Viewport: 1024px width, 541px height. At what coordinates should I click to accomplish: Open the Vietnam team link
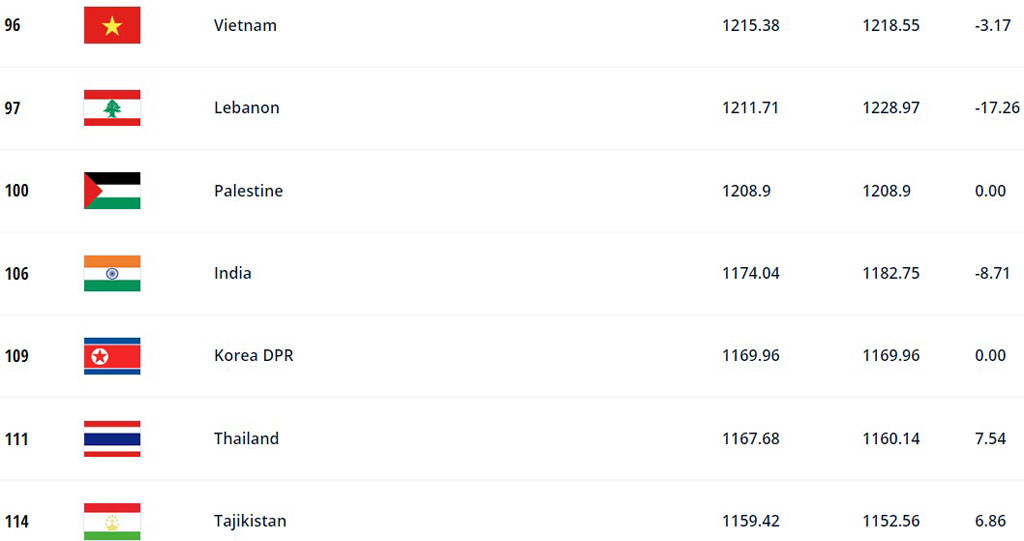point(246,25)
